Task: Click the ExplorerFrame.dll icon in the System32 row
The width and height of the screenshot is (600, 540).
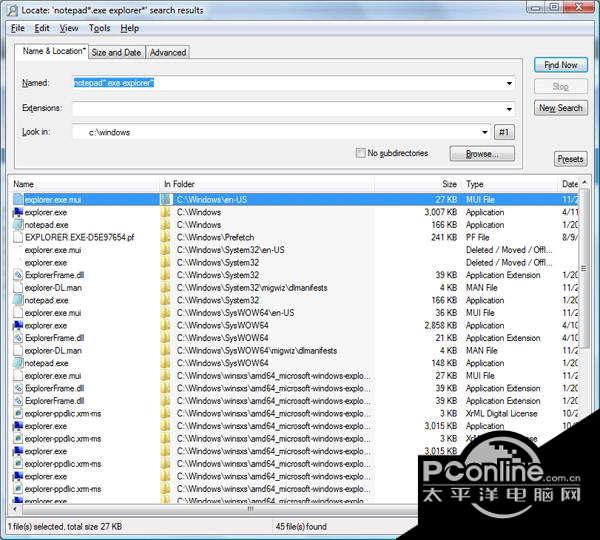Action: coord(18,275)
